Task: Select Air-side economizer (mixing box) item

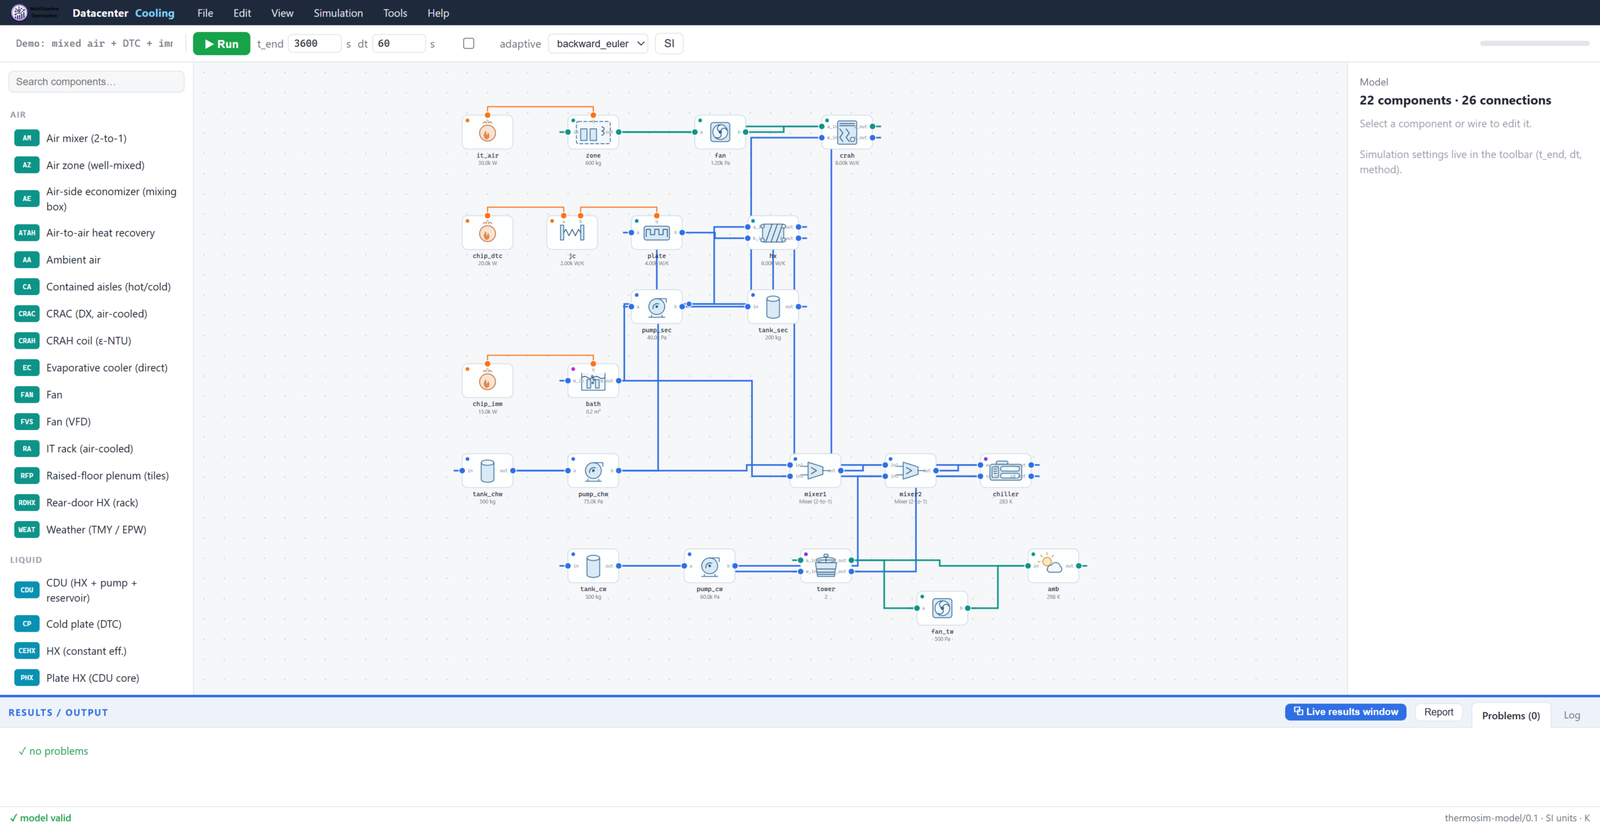Action: [x=95, y=199]
